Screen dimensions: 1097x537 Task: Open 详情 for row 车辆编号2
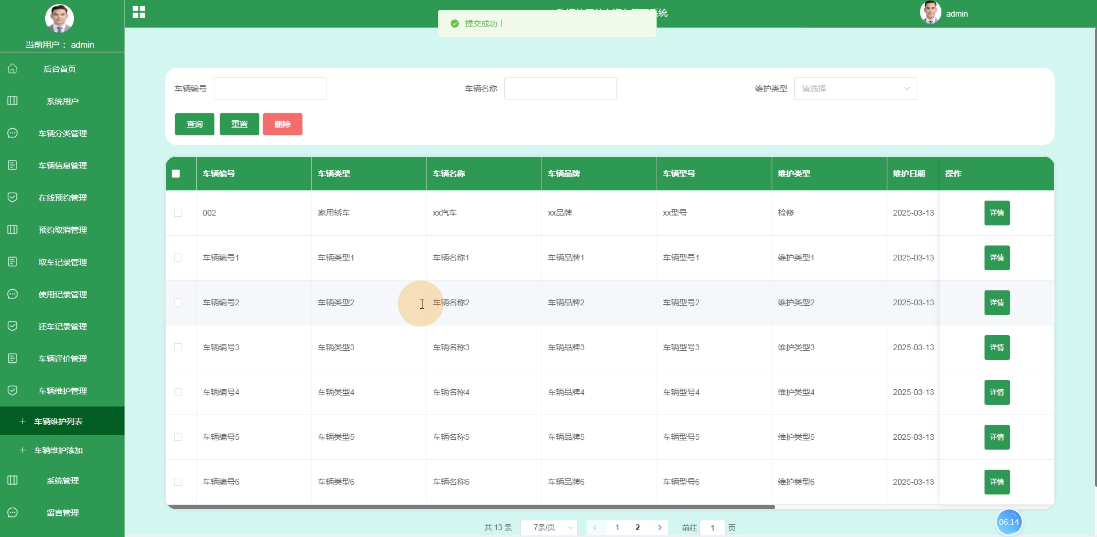[x=997, y=302]
